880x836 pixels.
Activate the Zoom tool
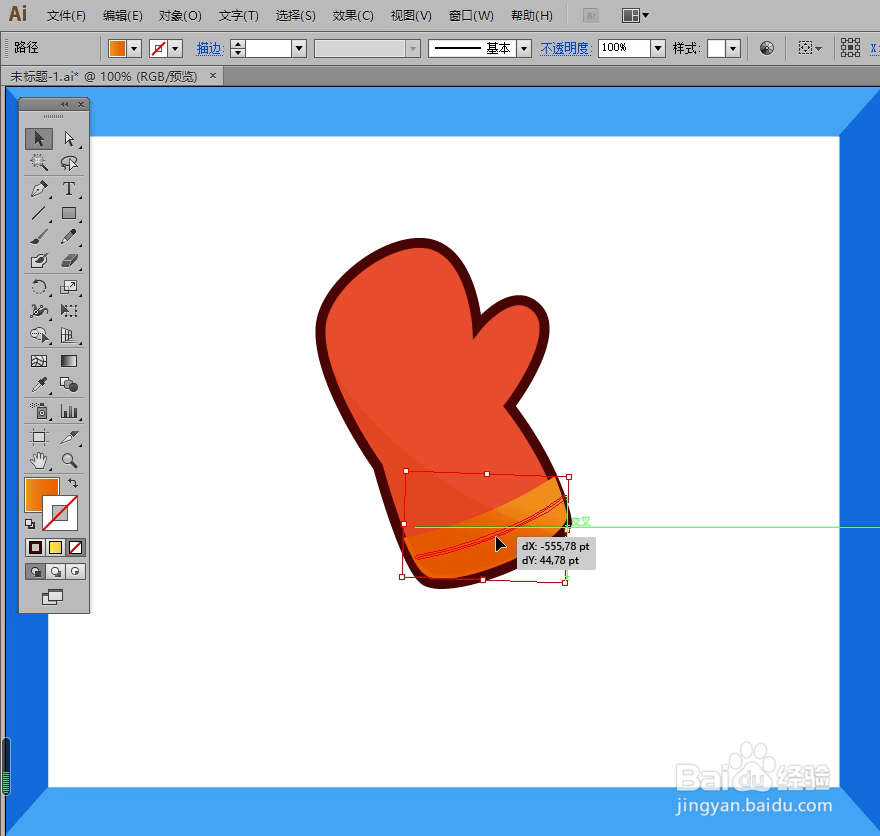[69, 461]
